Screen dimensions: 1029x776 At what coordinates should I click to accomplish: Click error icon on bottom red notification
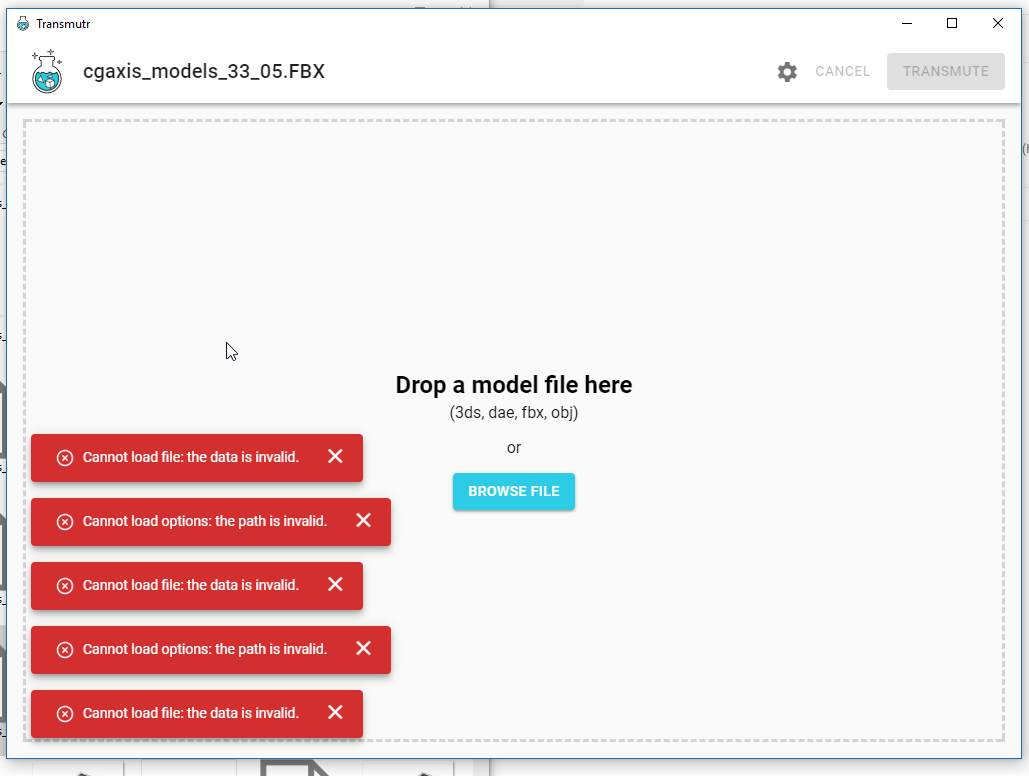click(x=65, y=714)
